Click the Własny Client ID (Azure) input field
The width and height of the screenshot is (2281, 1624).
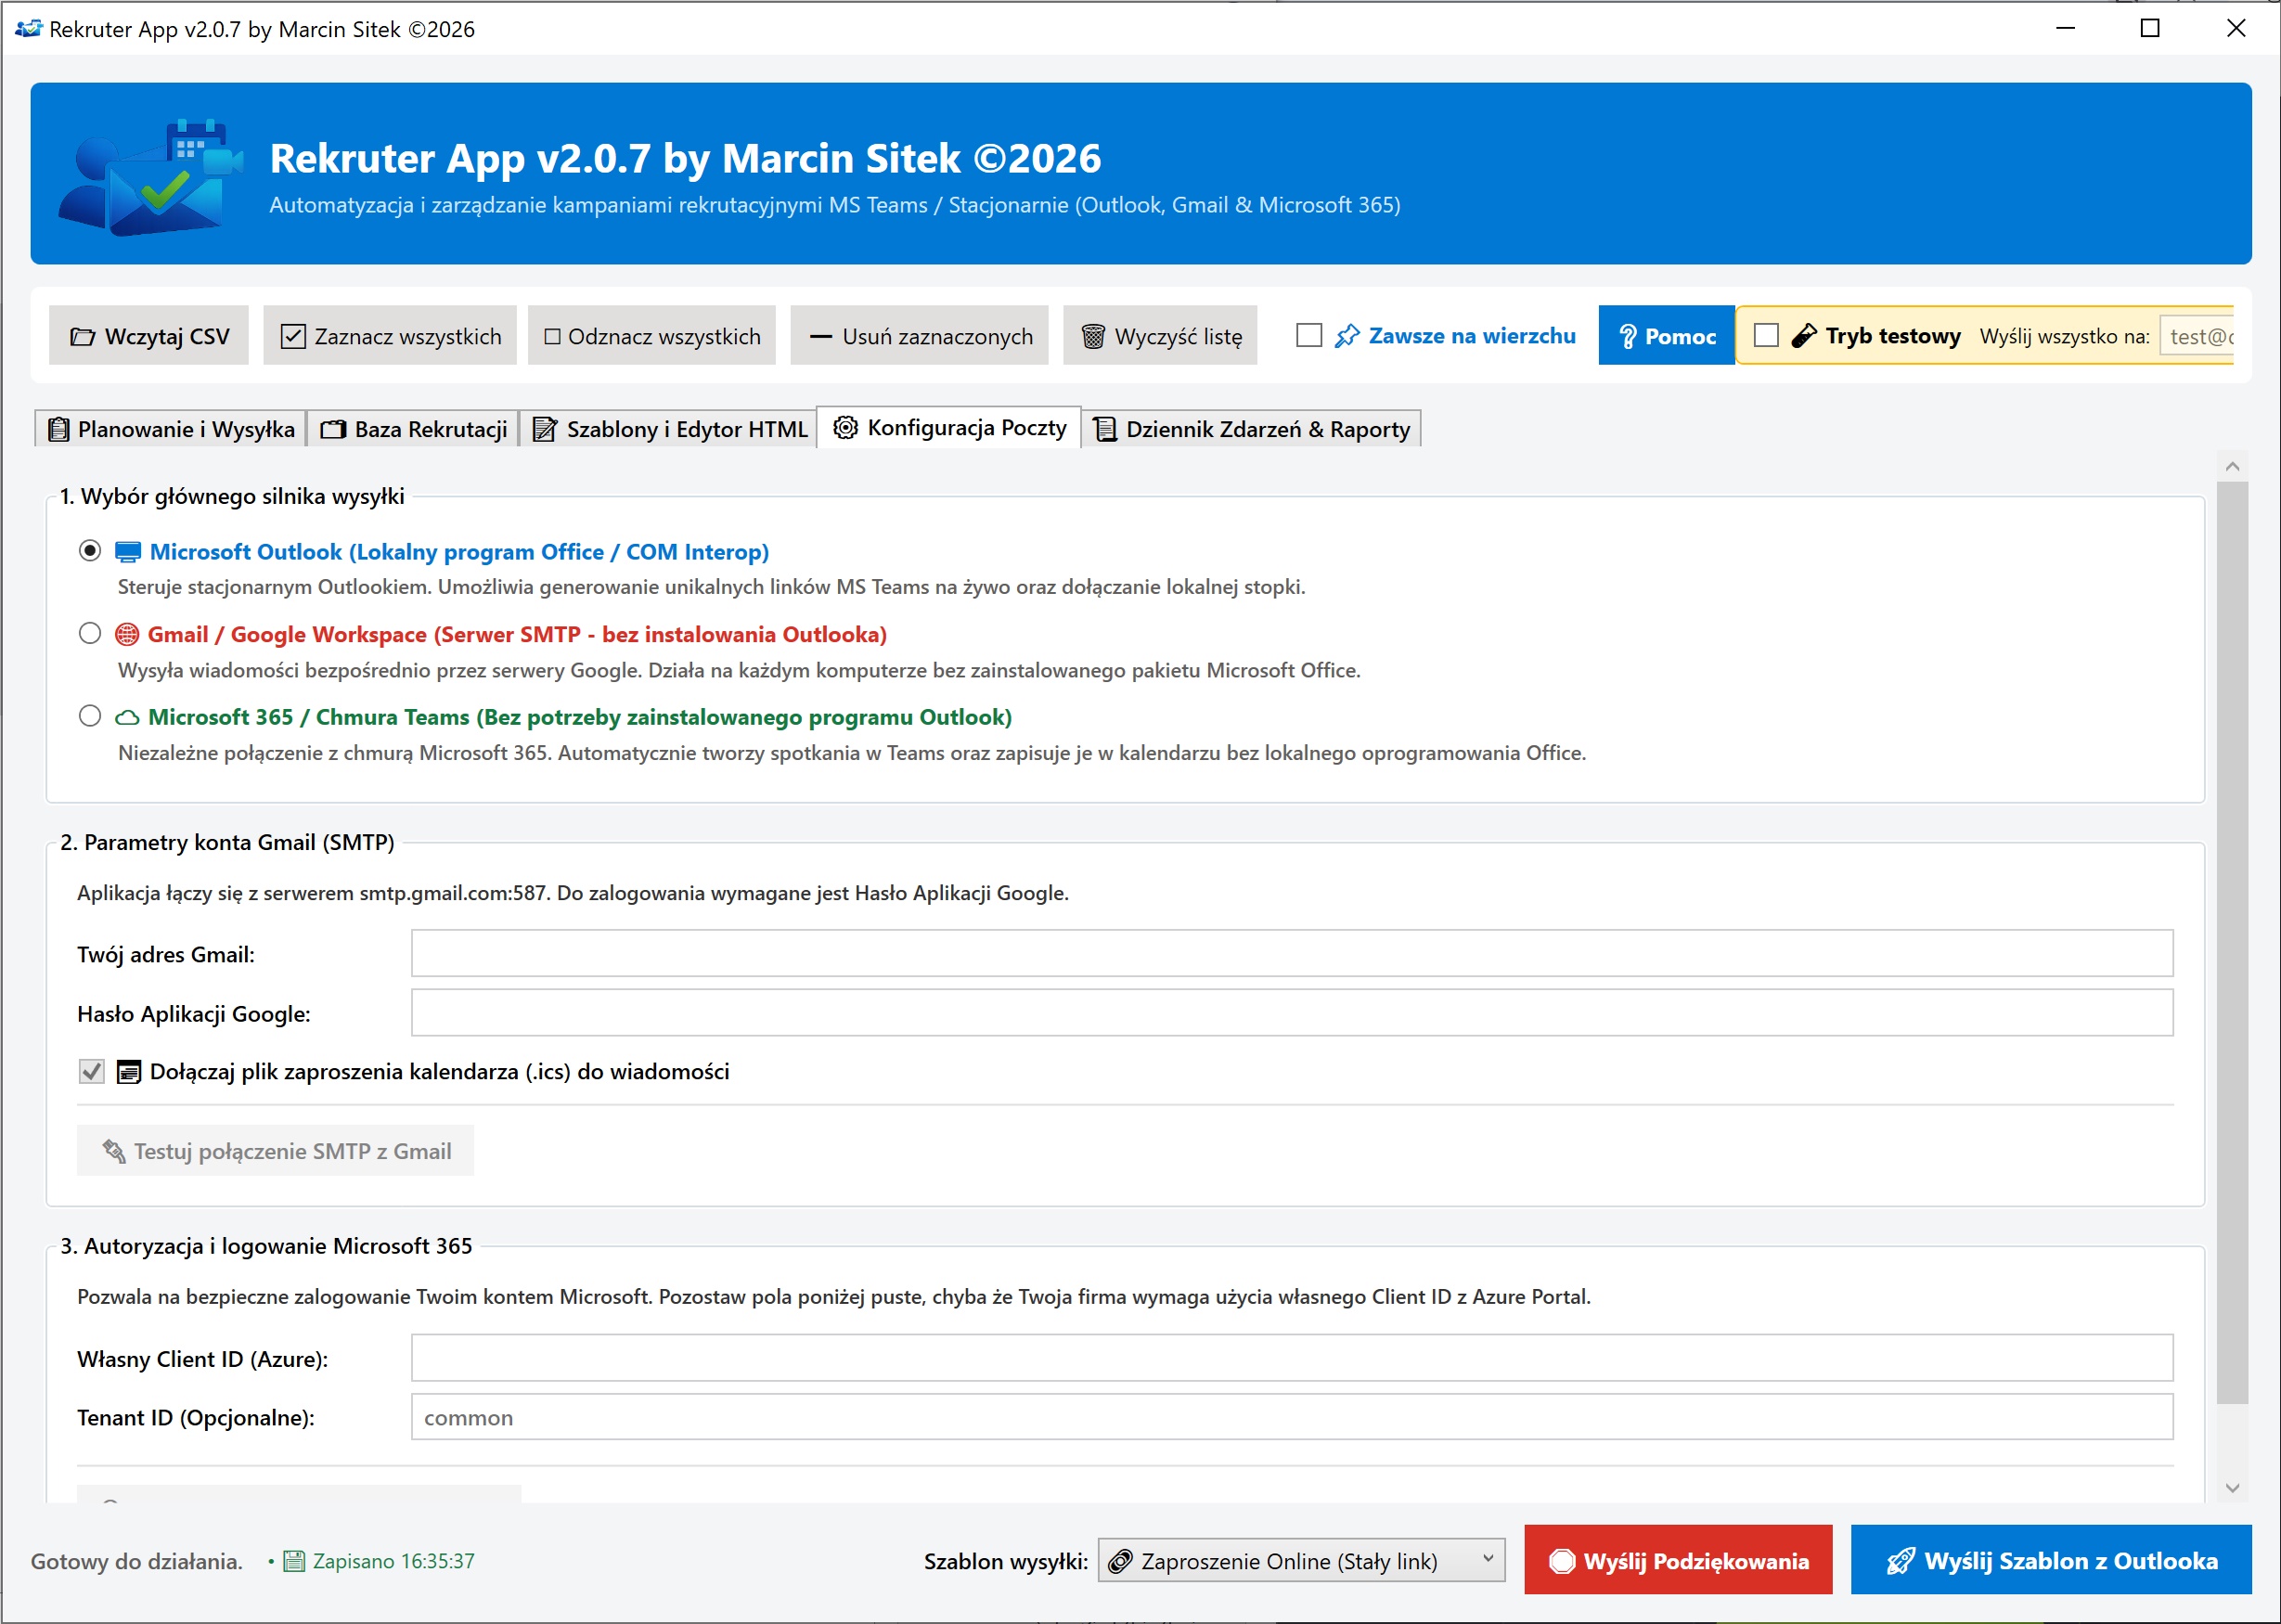click(x=1292, y=1358)
